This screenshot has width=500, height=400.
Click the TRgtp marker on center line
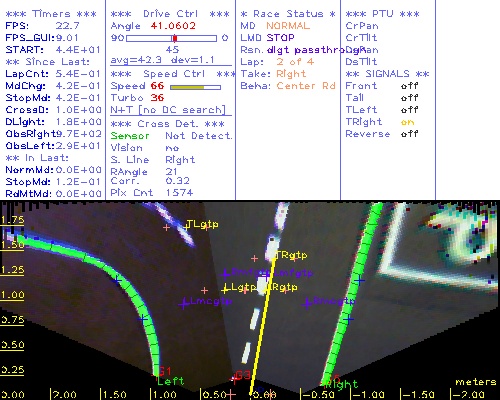(291, 255)
